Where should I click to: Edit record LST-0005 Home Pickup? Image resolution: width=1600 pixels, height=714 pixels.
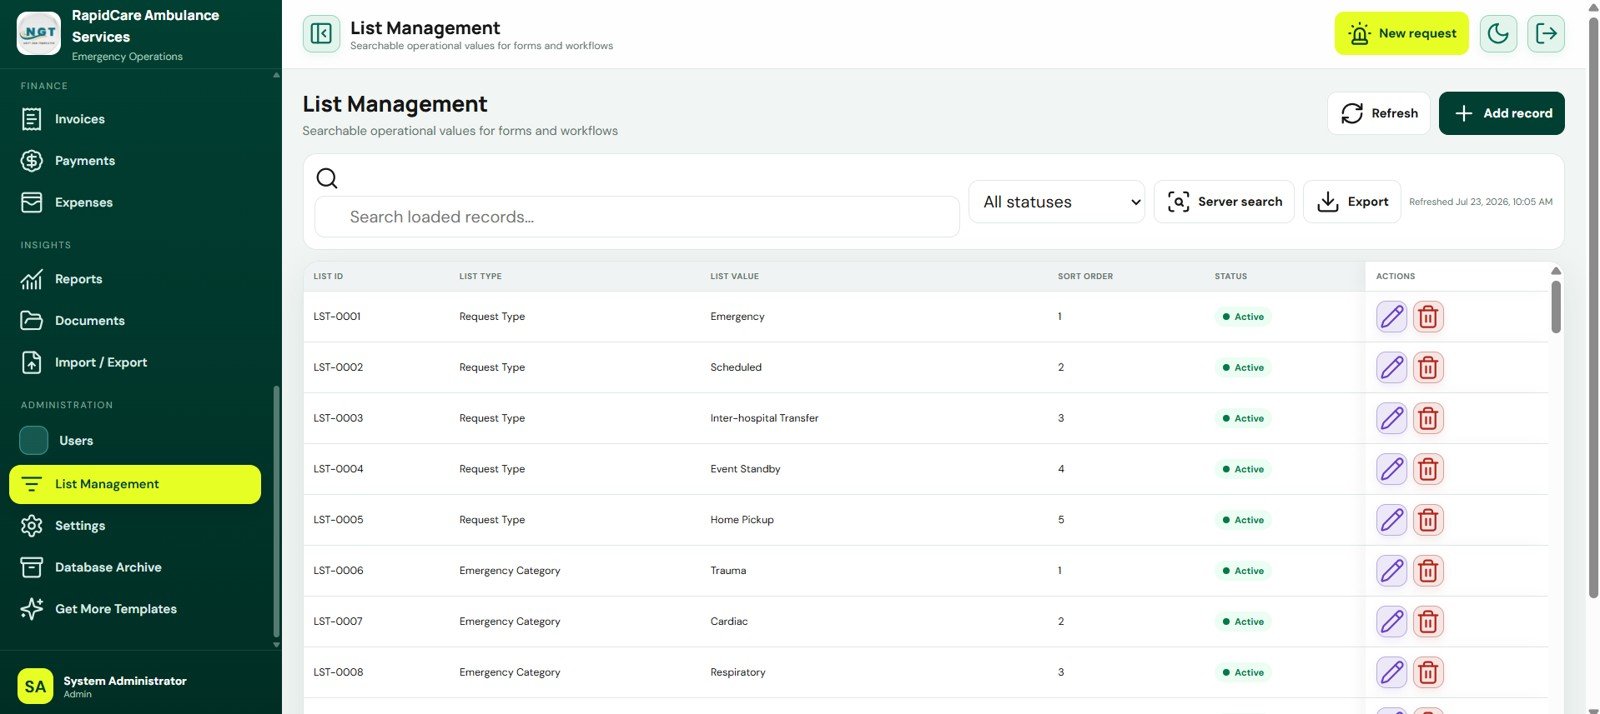[1392, 520]
